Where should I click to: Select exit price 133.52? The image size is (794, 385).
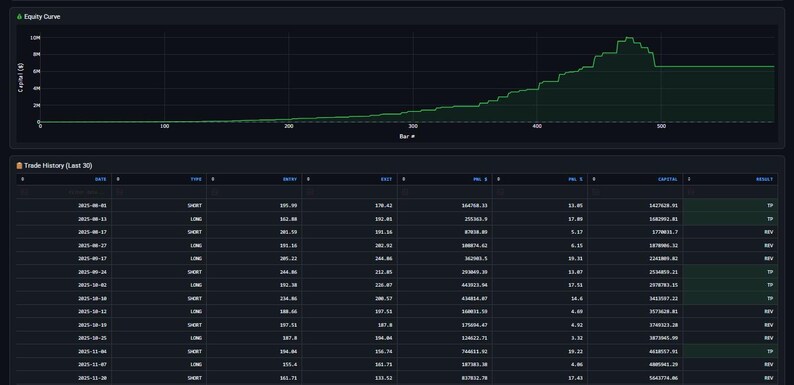point(383,378)
